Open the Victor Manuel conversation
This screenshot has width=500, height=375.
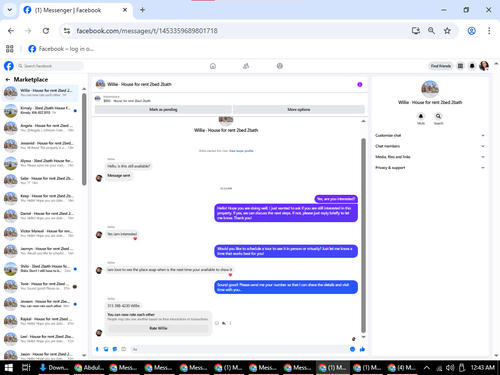40,233
